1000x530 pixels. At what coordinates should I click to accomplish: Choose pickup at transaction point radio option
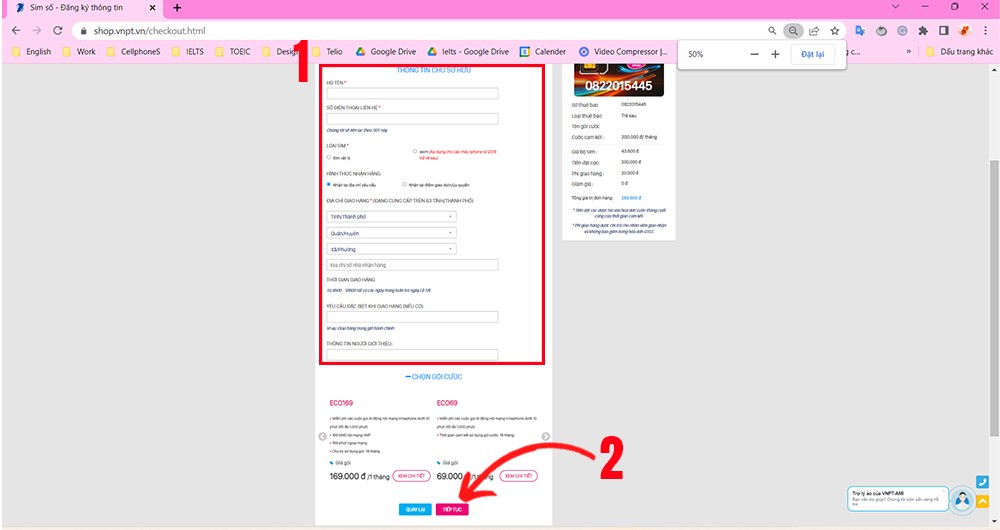tap(404, 184)
